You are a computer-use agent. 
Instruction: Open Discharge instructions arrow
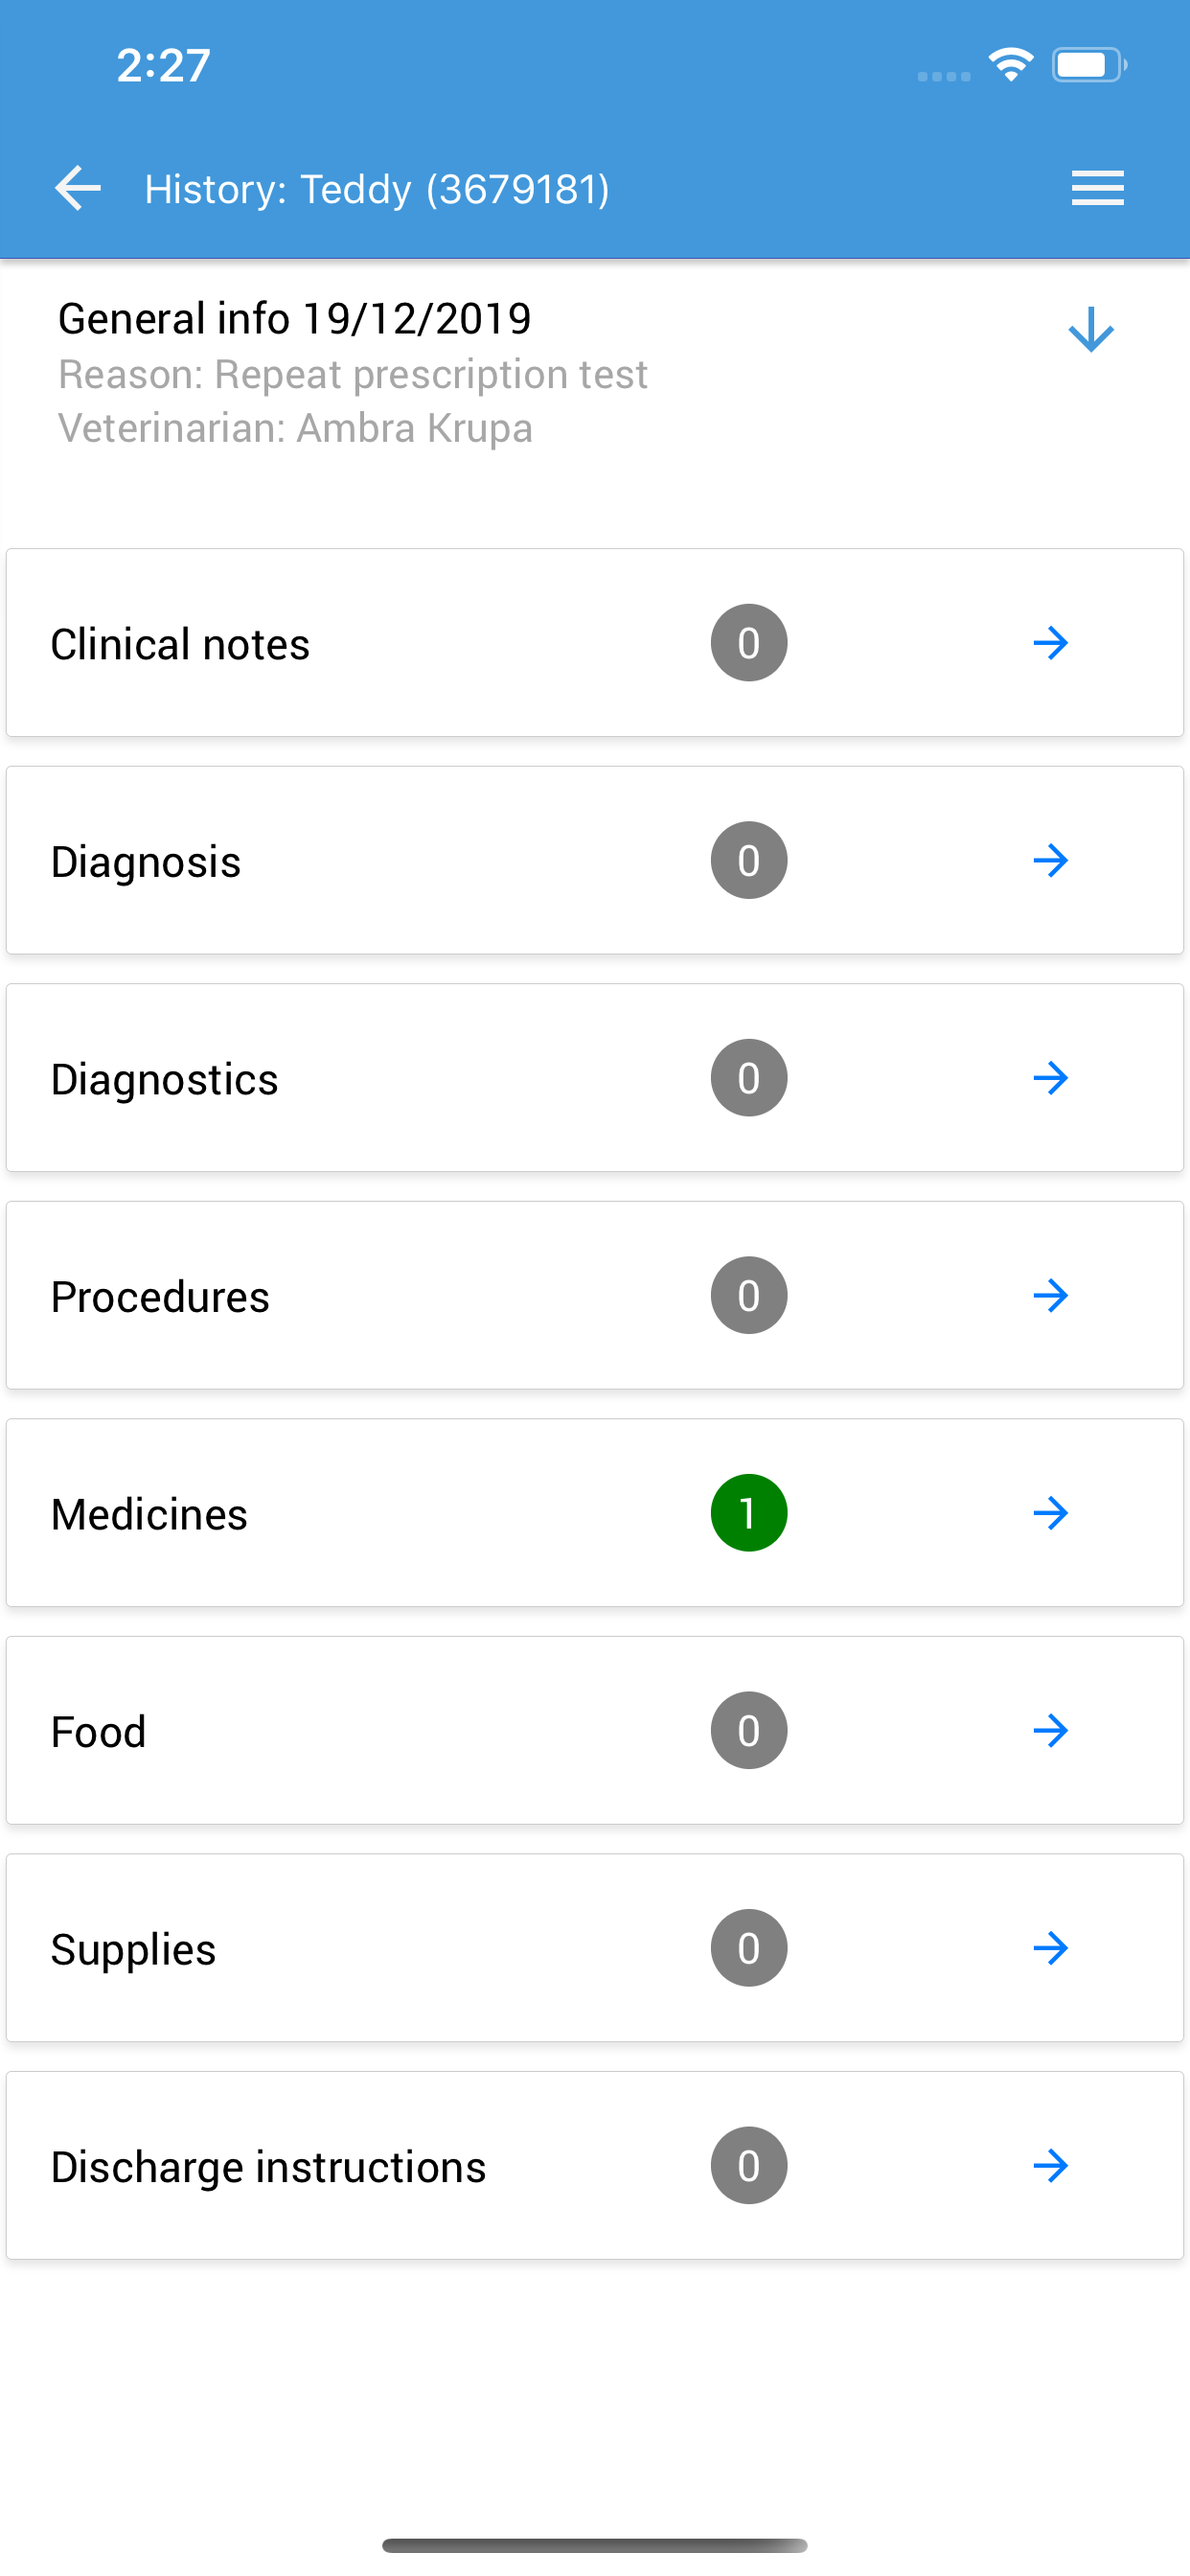(x=1050, y=2166)
